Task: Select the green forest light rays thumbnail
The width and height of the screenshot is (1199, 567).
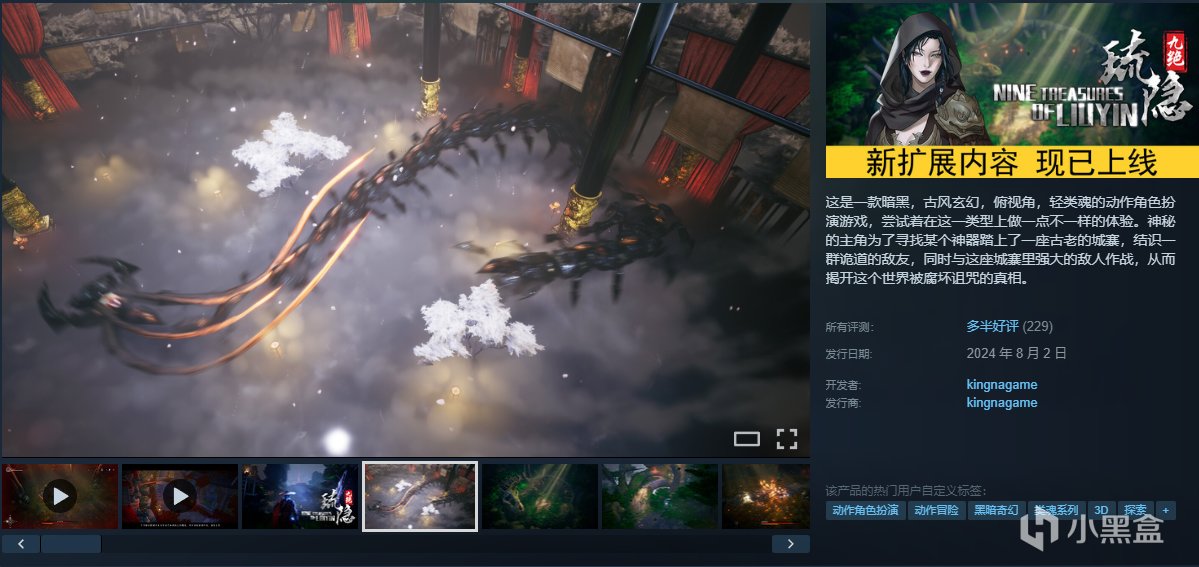Action: click(x=540, y=496)
